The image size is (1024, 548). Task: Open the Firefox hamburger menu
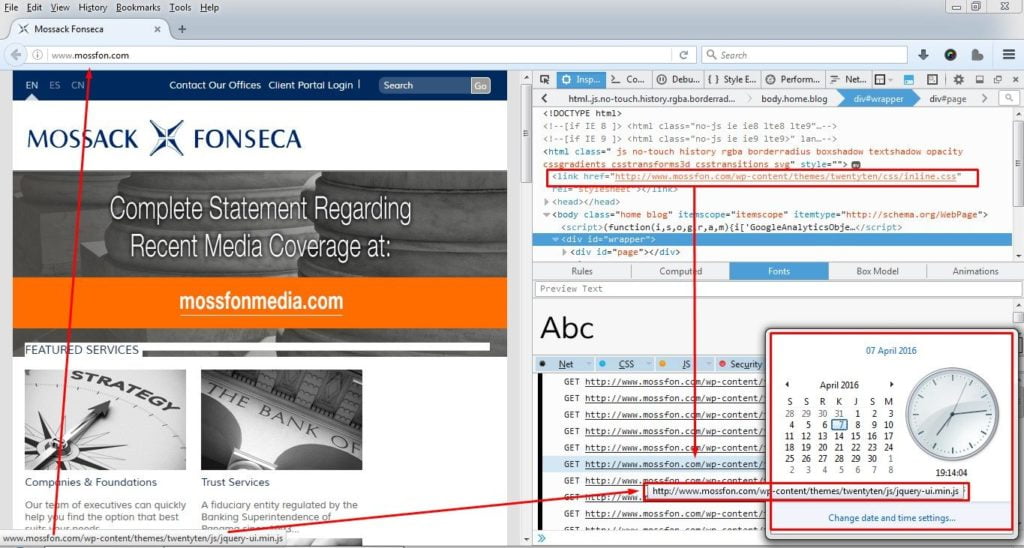coord(1009,55)
